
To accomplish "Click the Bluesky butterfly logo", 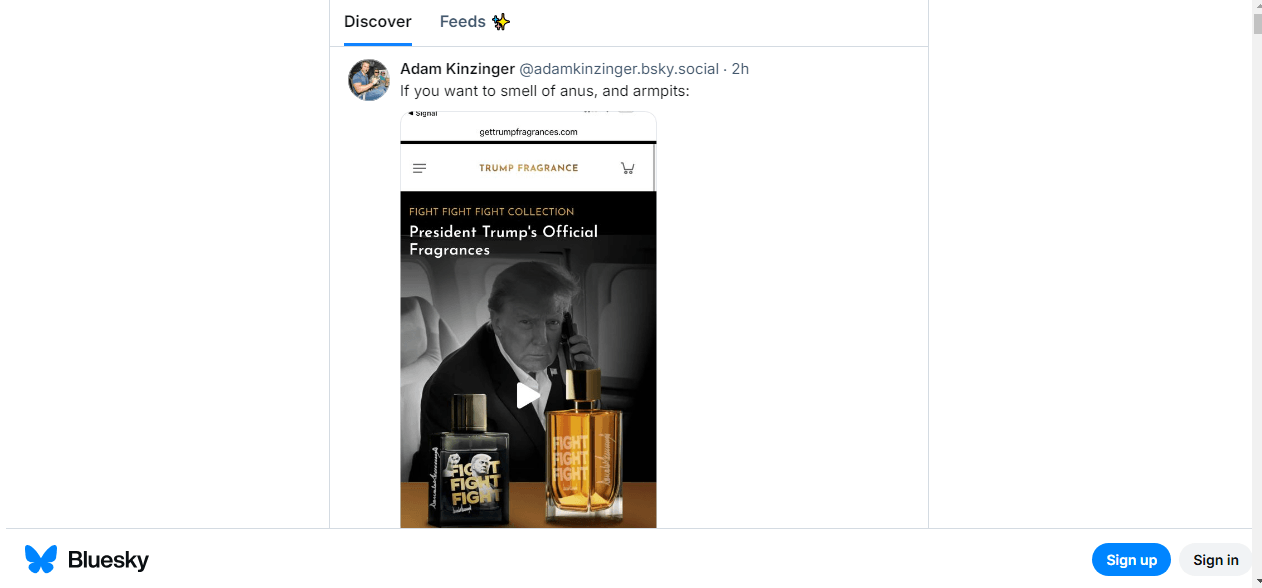I will (x=41, y=559).
